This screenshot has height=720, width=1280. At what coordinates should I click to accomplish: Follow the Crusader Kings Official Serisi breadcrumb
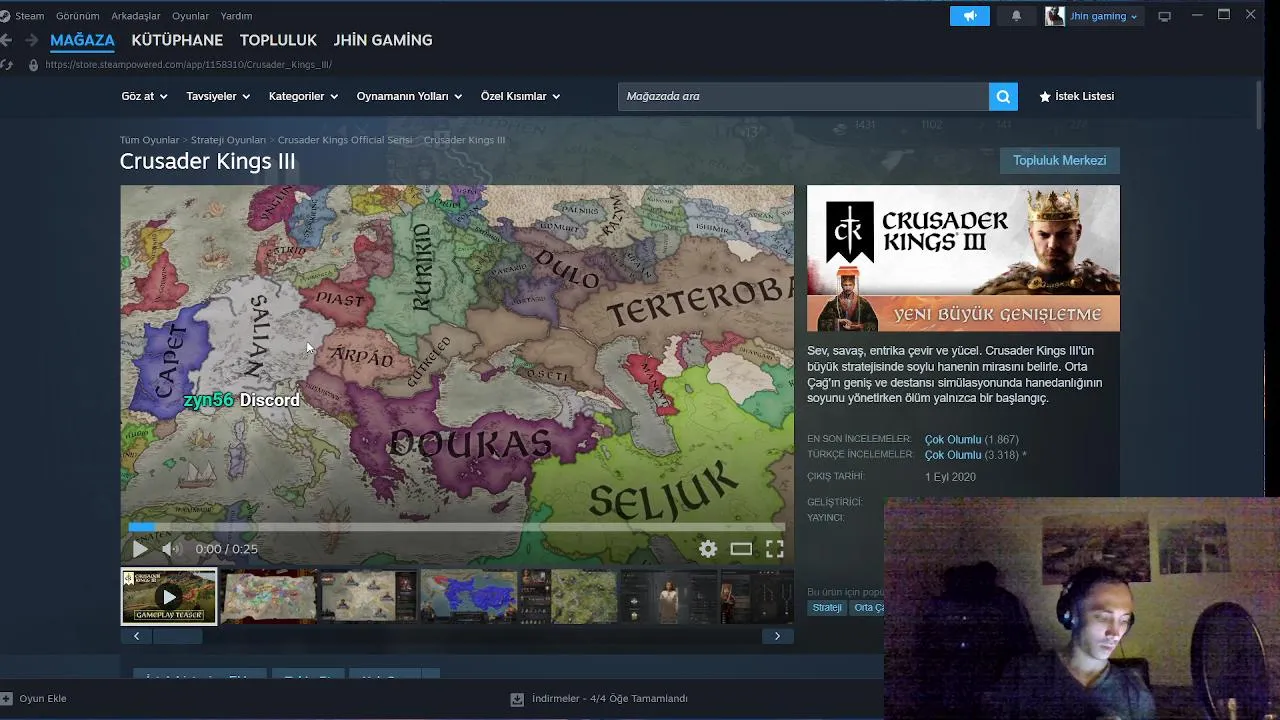(344, 140)
